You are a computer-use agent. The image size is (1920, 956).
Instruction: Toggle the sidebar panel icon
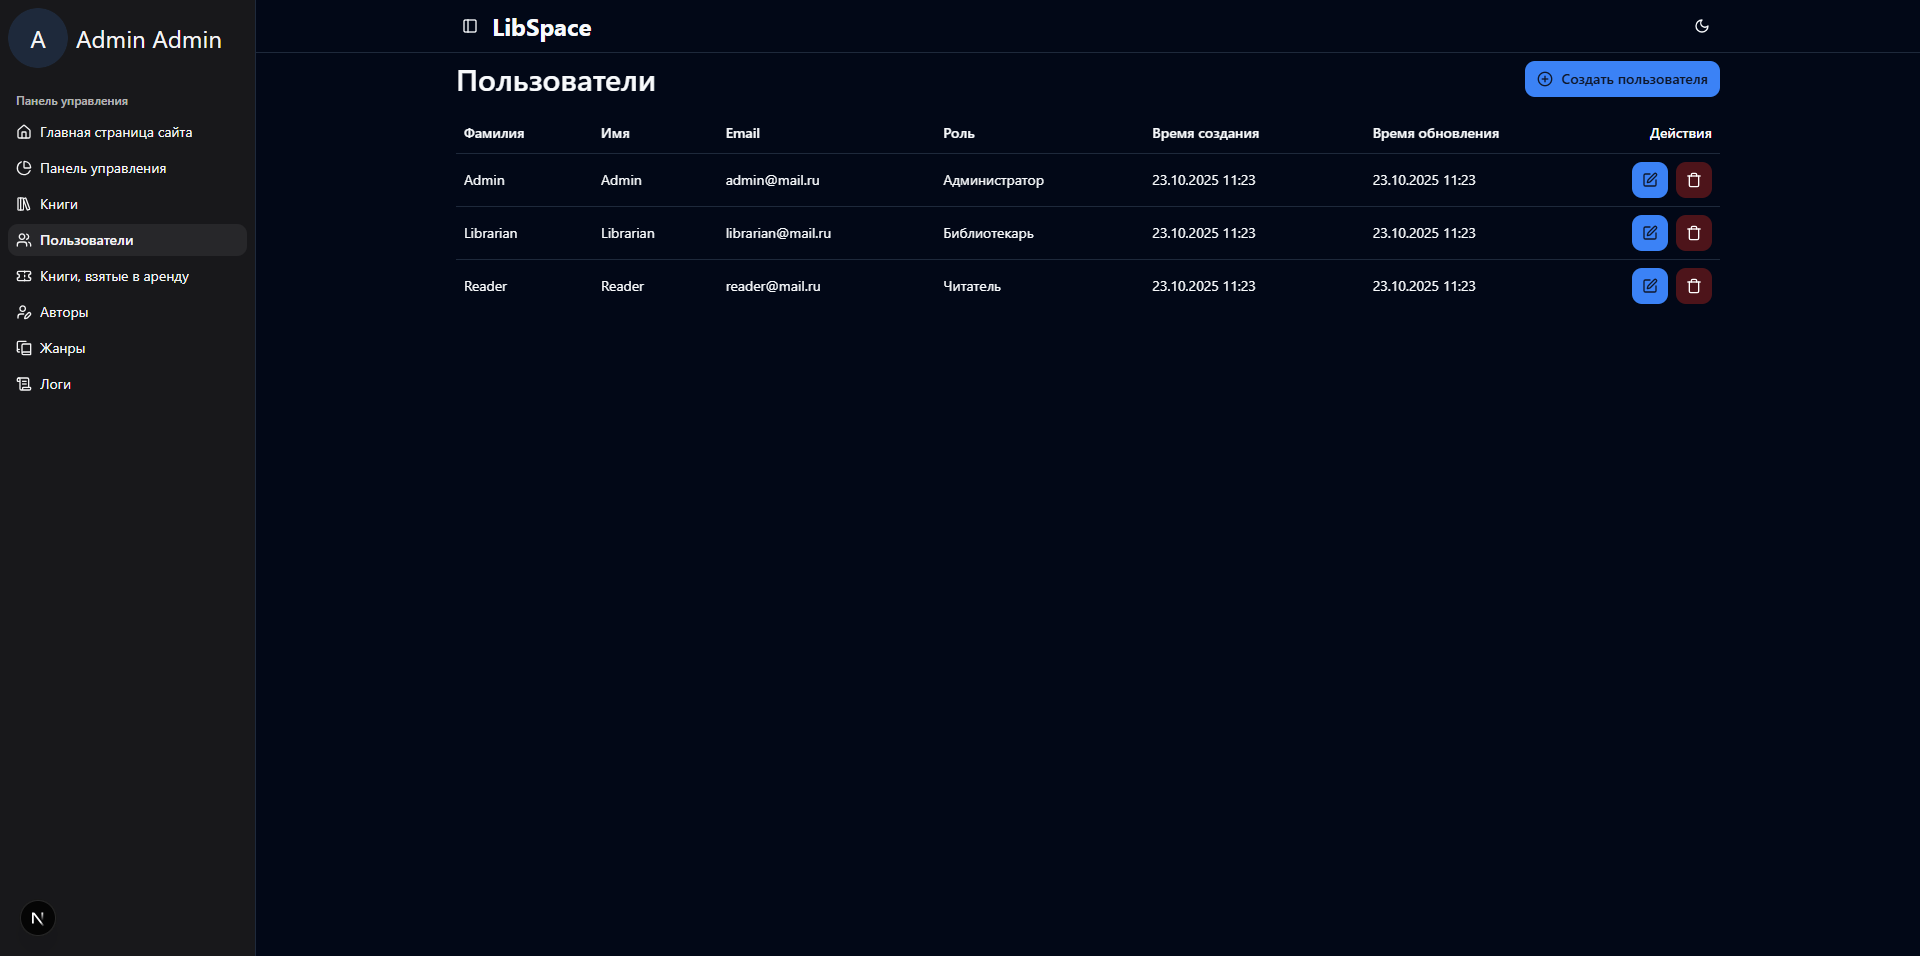470,26
